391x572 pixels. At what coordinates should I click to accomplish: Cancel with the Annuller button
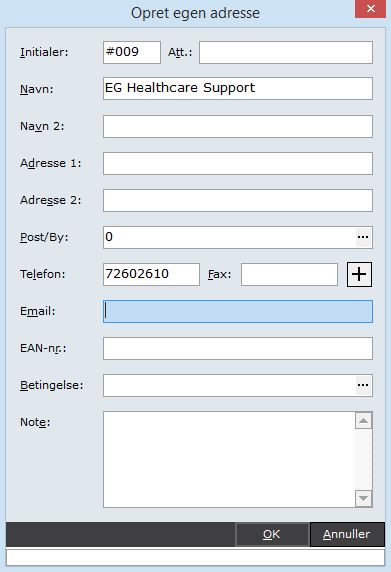pyautogui.click(x=347, y=534)
